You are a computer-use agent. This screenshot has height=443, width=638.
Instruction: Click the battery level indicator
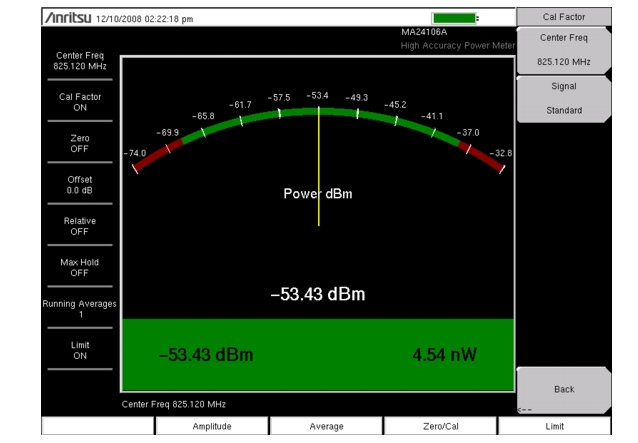point(455,18)
